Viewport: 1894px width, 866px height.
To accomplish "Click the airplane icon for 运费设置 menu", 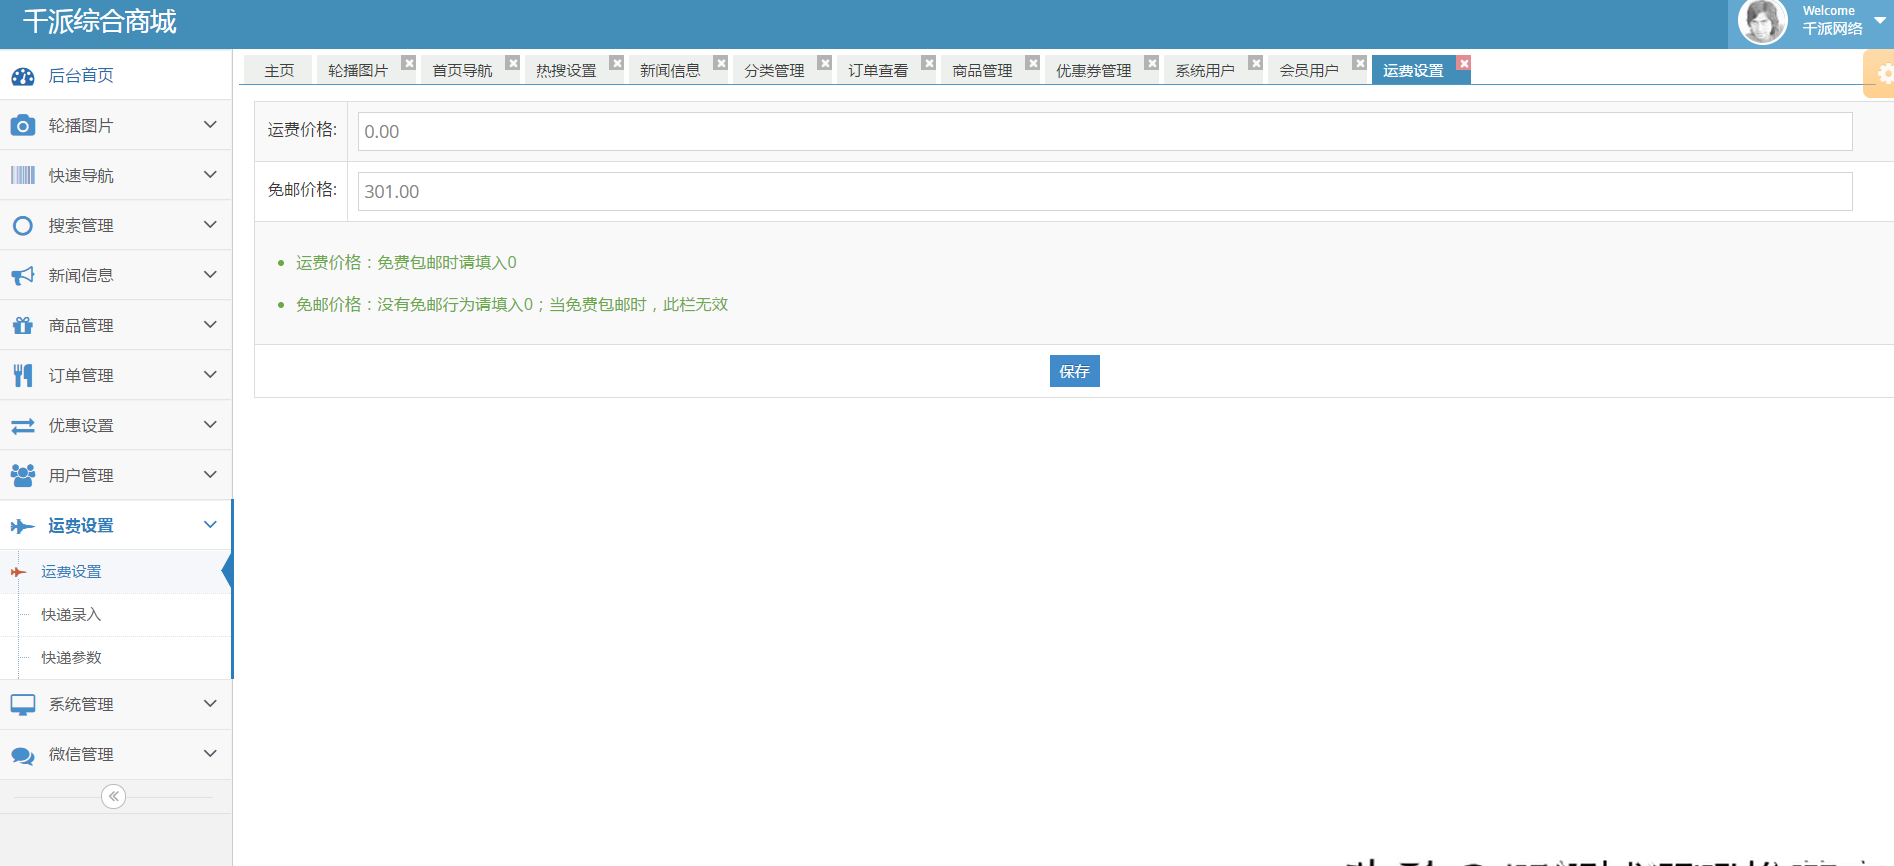I will pos(22,526).
